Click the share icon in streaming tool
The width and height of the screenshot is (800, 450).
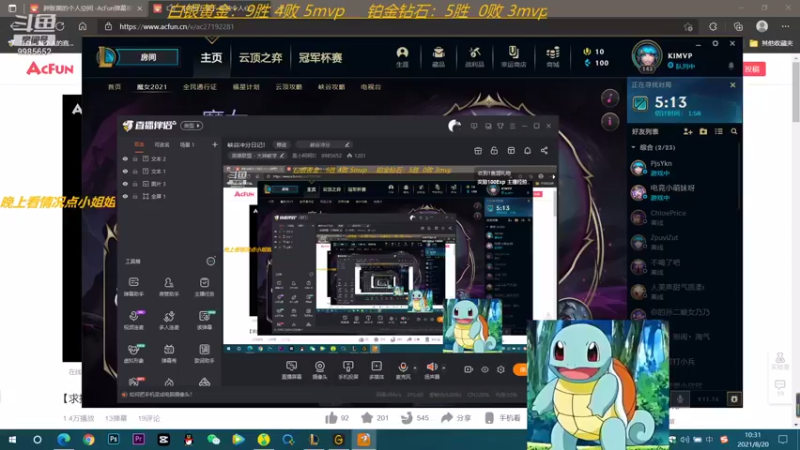click(x=544, y=151)
